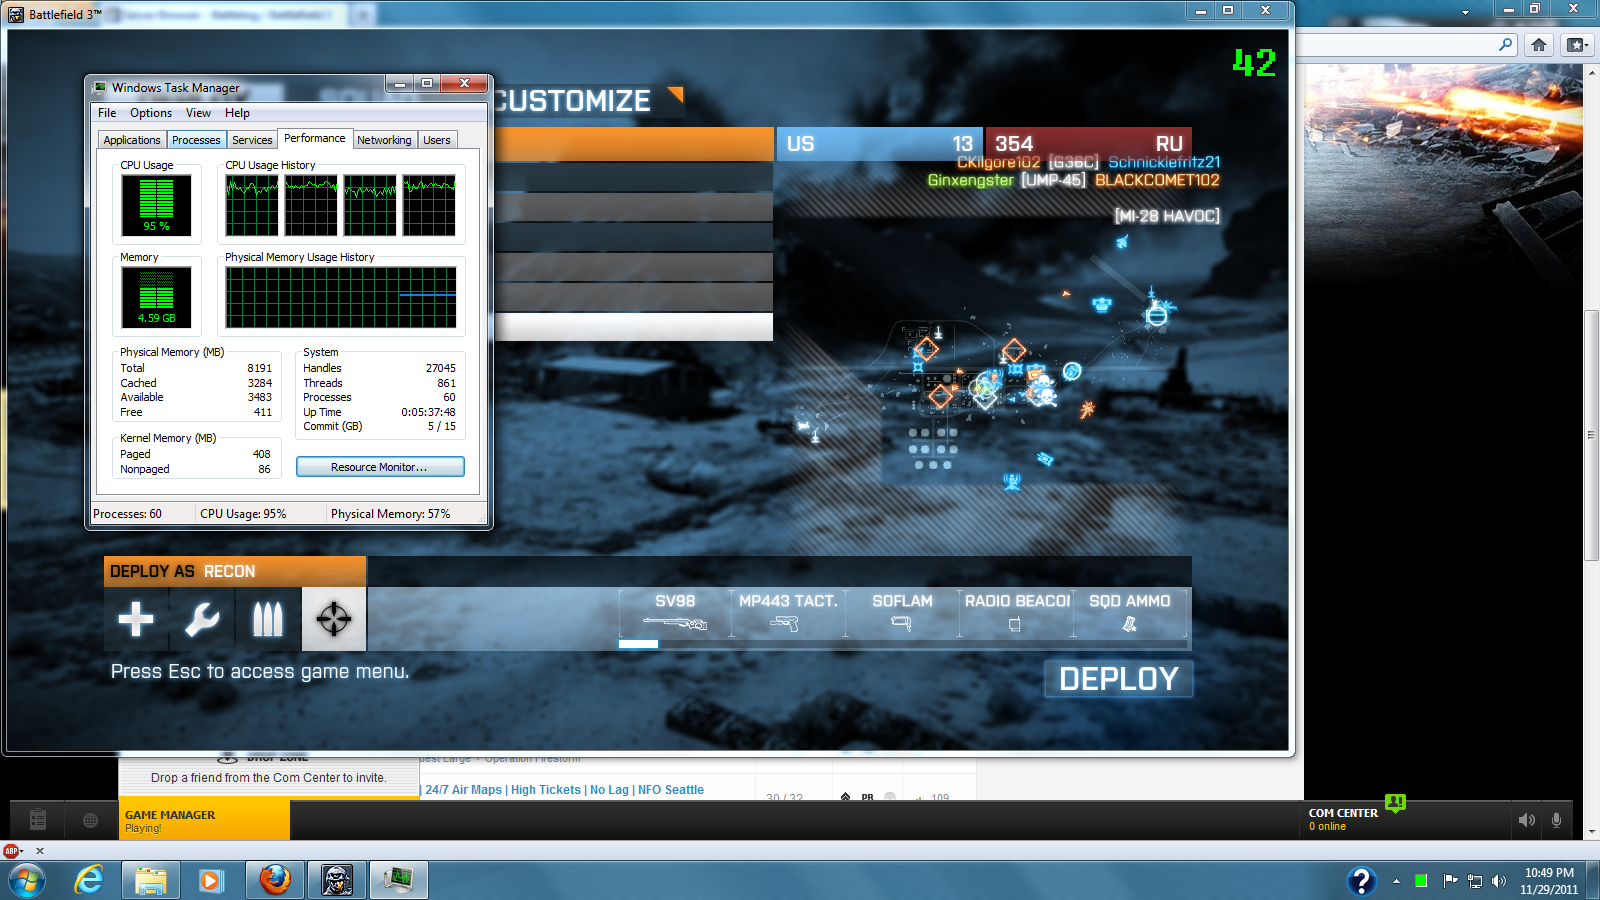Choose the SQD AMMO specialization slot

click(x=1130, y=613)
